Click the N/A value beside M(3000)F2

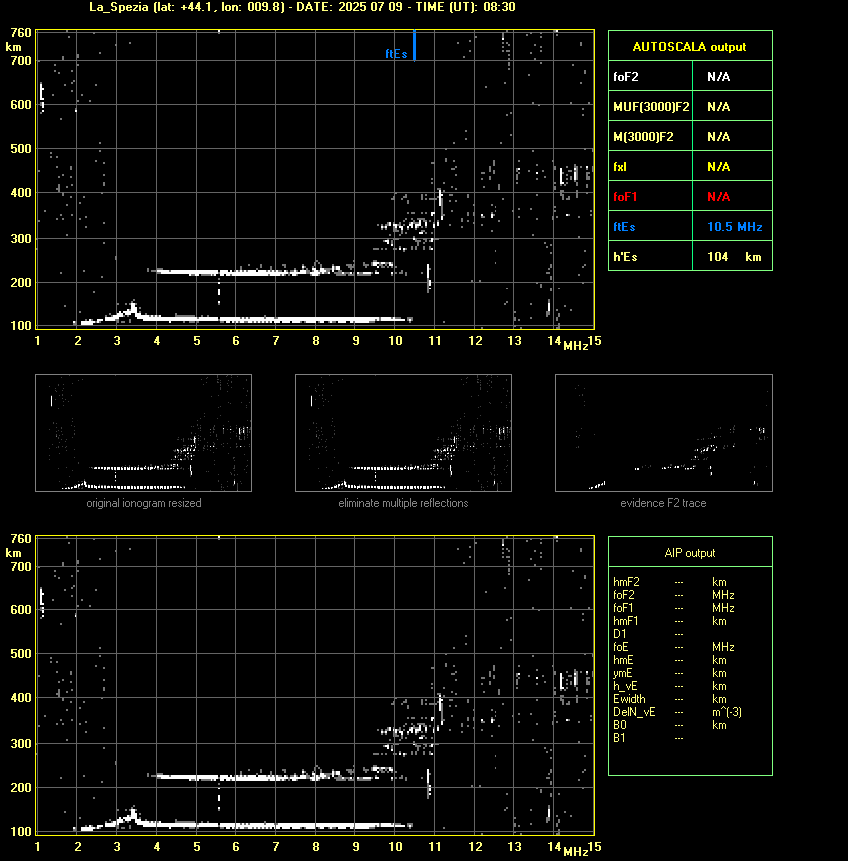[718, 137]
